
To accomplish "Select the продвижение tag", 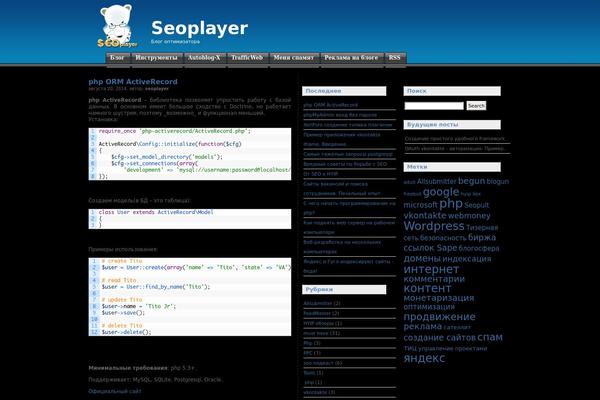I will click(440, 317).
